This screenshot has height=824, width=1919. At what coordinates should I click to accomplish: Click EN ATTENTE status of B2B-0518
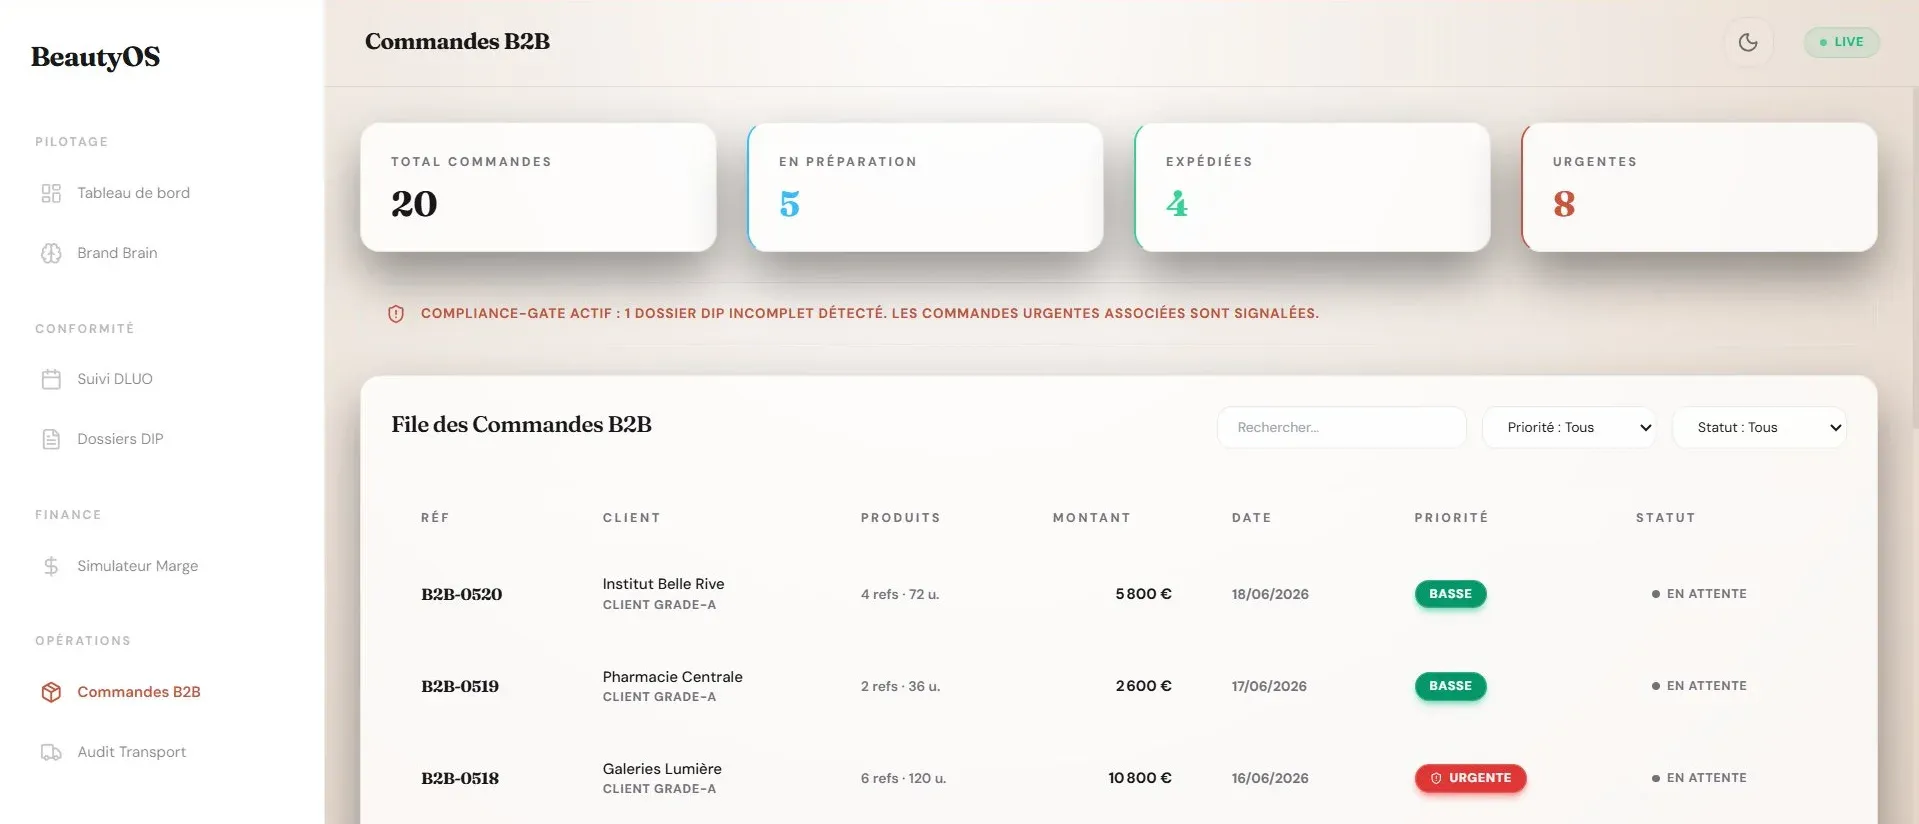(x=1699, y=778)
